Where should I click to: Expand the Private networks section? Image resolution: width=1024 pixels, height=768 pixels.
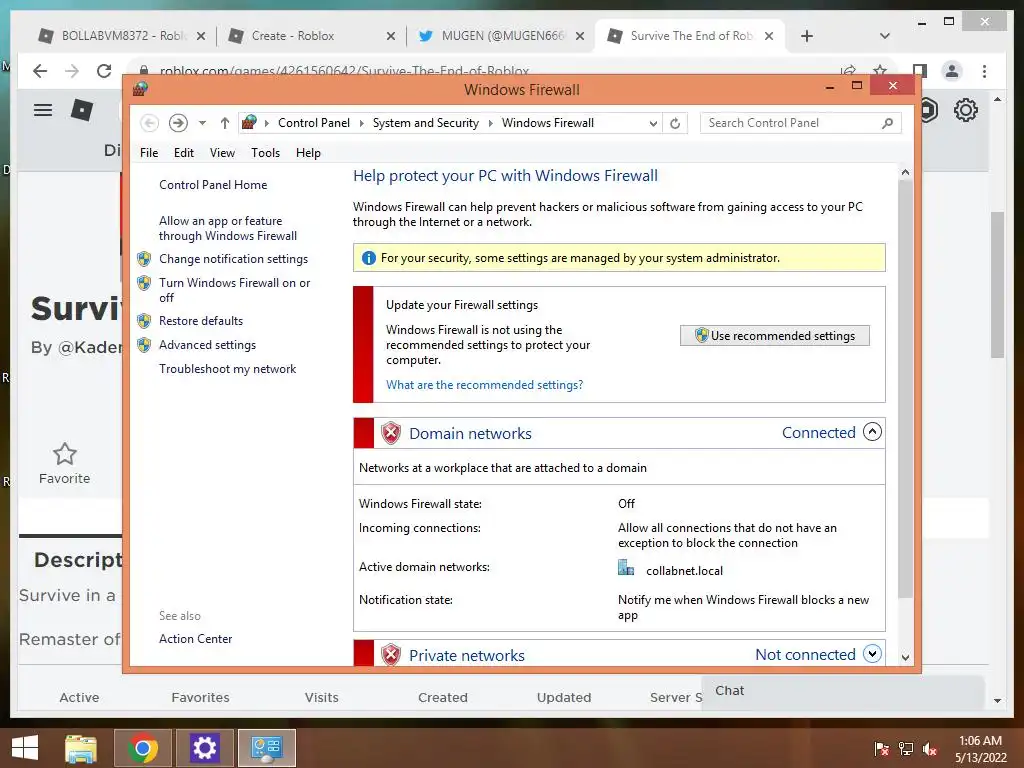pos(872,654)
